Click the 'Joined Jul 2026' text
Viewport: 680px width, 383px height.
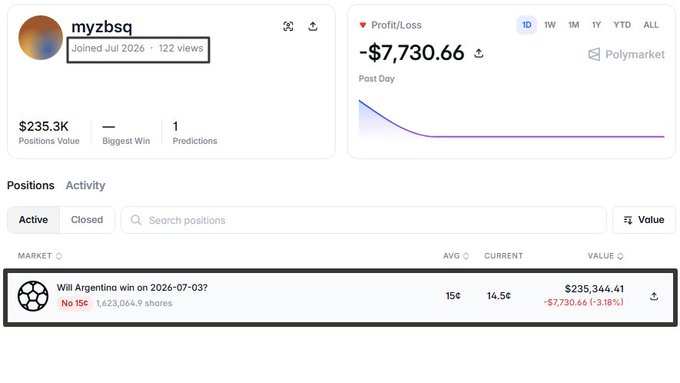coord(108,48)
